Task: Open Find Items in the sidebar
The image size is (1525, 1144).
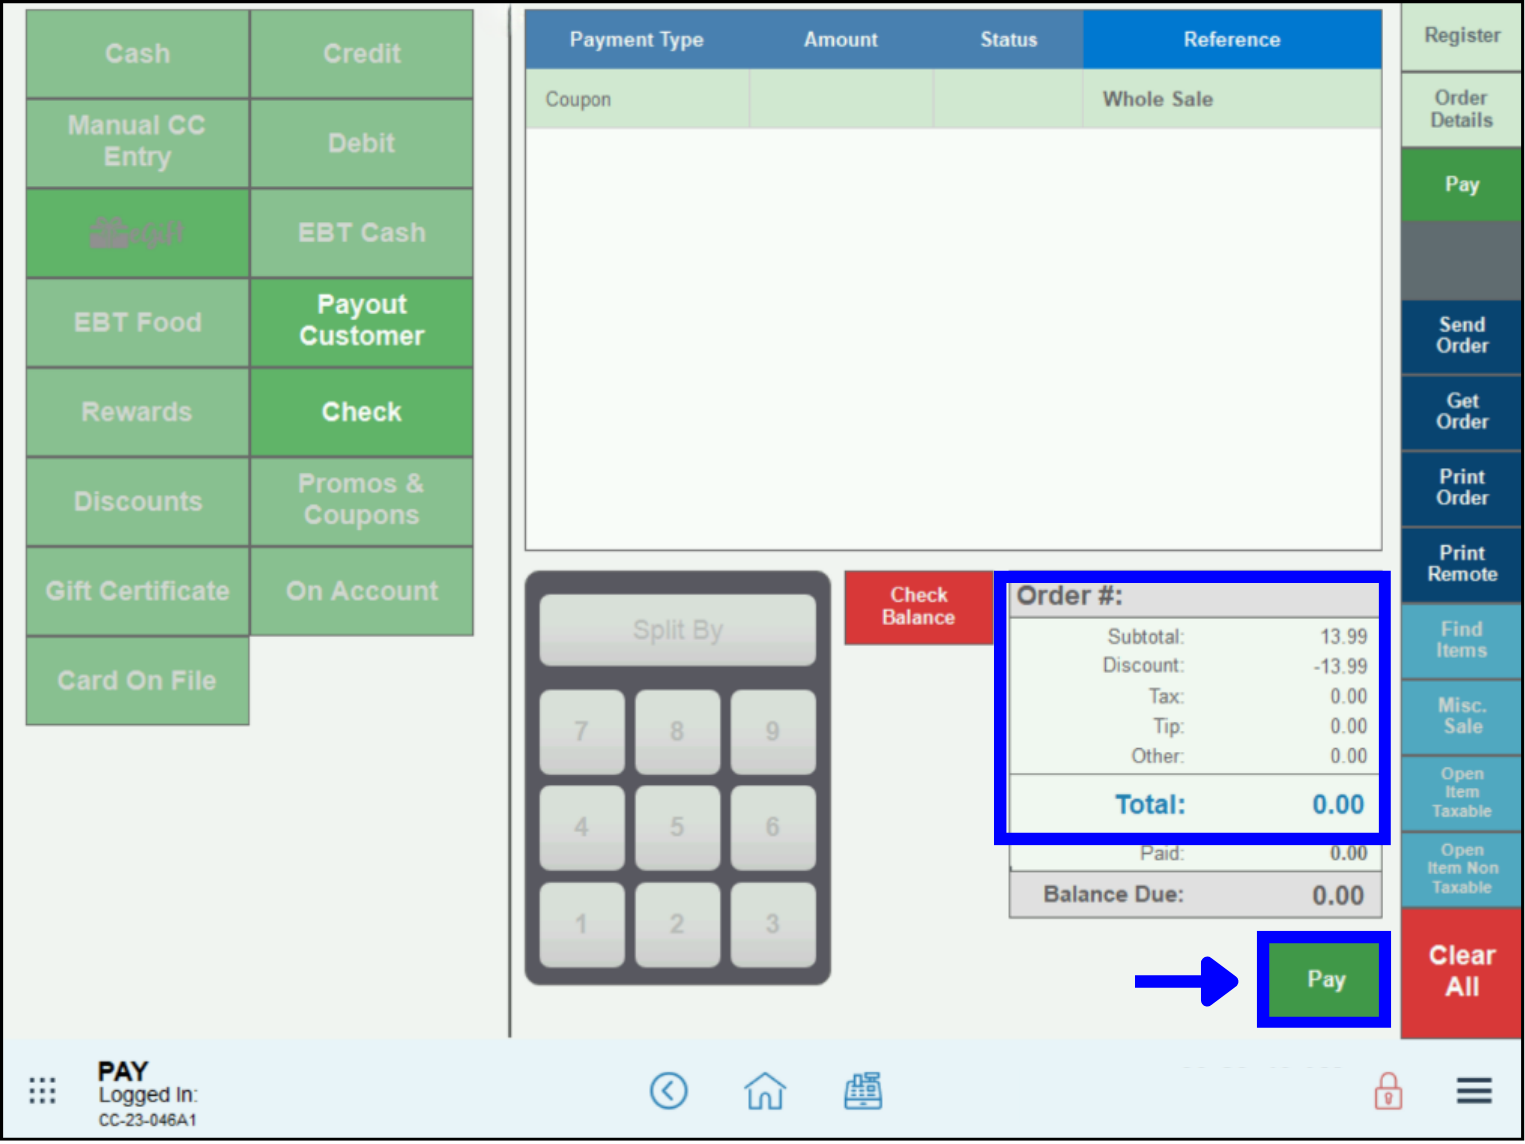Action: pyautogui.click(x=1461, y=640)
